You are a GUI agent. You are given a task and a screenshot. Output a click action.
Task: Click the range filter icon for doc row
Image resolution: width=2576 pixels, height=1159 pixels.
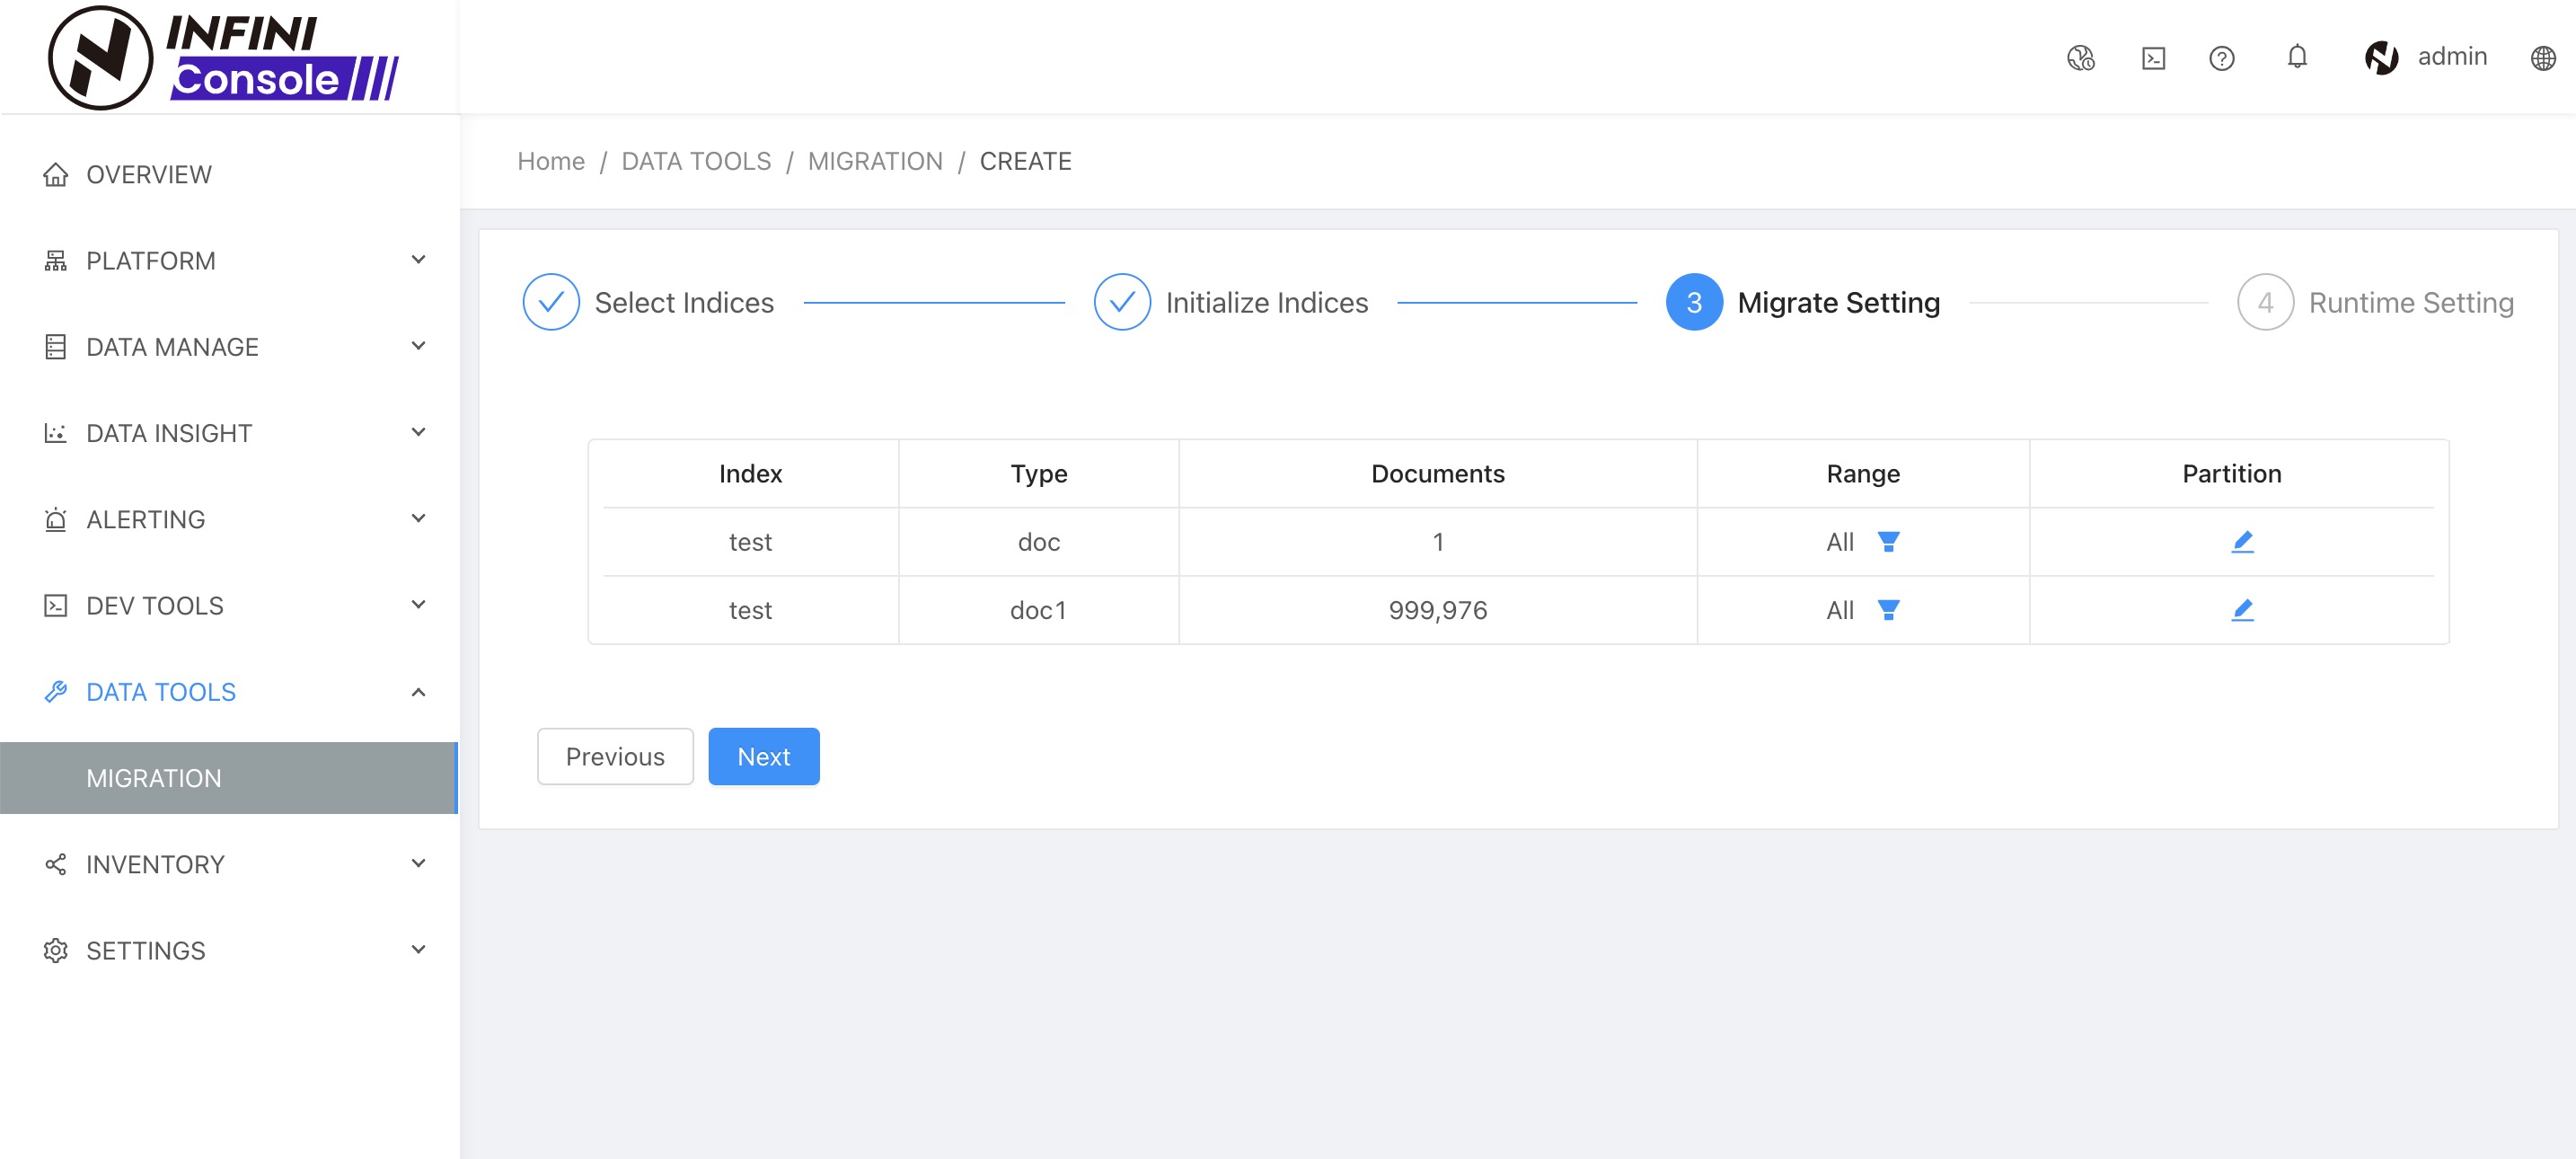pos(1888,541)
